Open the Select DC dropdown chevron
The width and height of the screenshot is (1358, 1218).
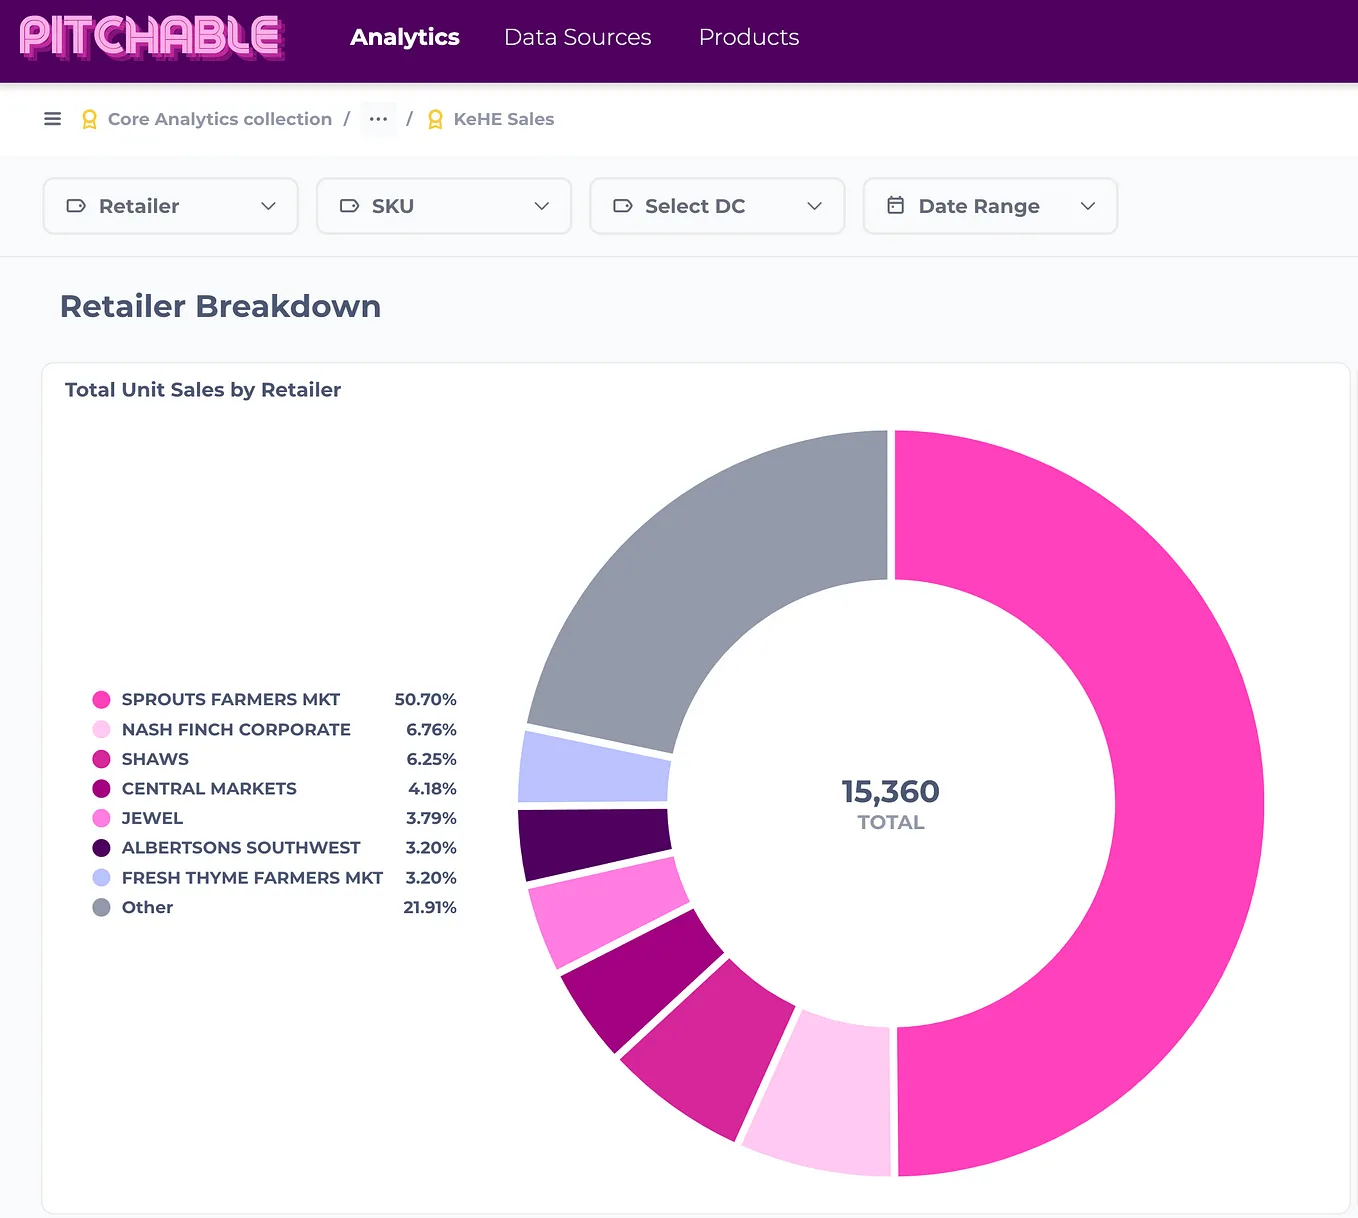815,206
